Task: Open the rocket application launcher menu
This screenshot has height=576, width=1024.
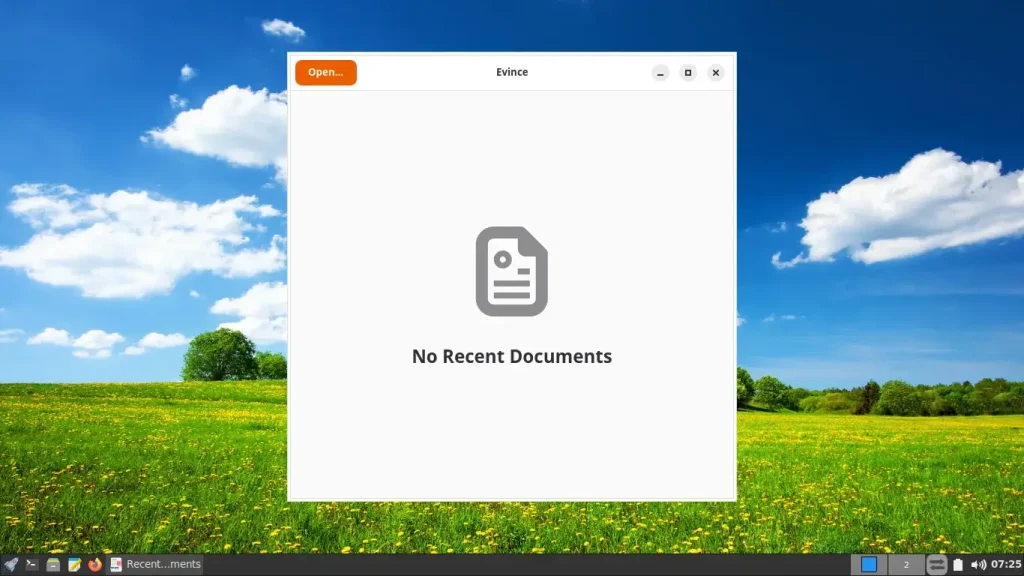Action: point(10,564)
